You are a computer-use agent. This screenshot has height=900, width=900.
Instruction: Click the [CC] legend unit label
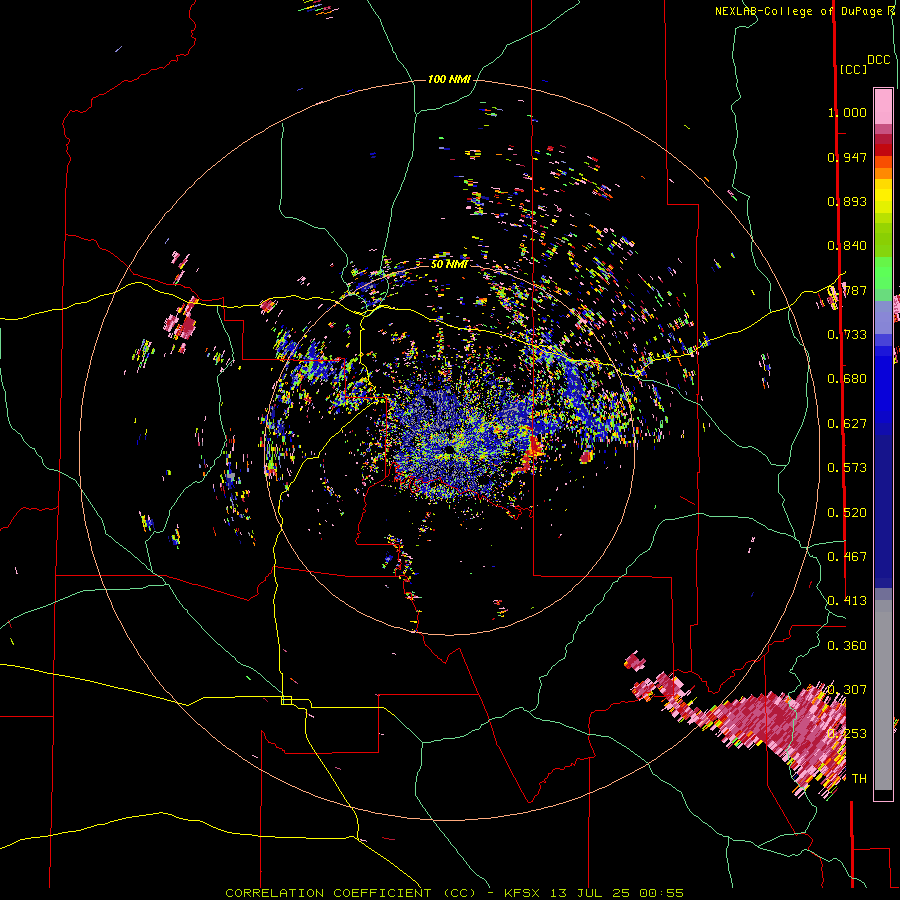click(x=853, y=69)
